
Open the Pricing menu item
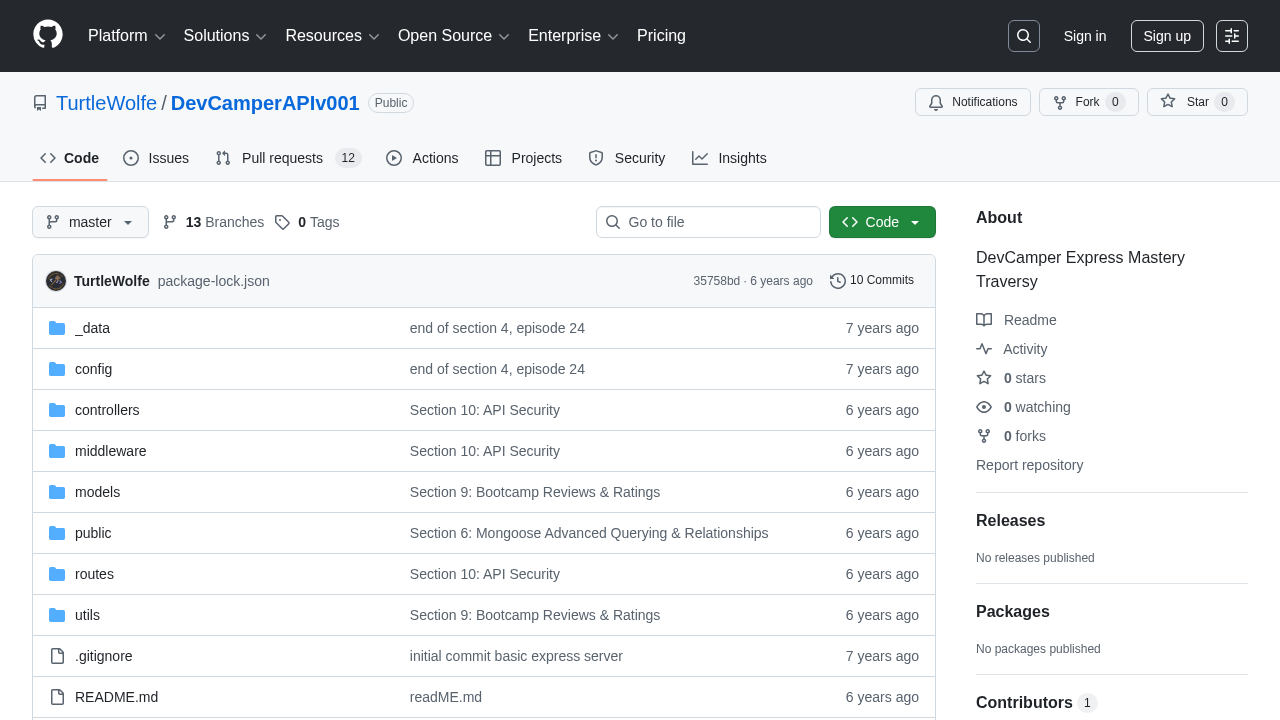(661, 36)
